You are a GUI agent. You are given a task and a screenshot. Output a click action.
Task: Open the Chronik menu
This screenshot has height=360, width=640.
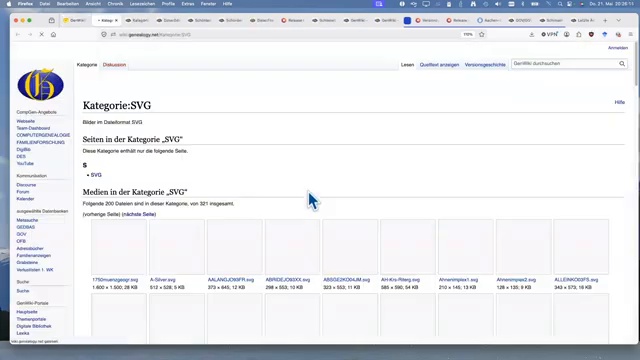coord(115,4)
